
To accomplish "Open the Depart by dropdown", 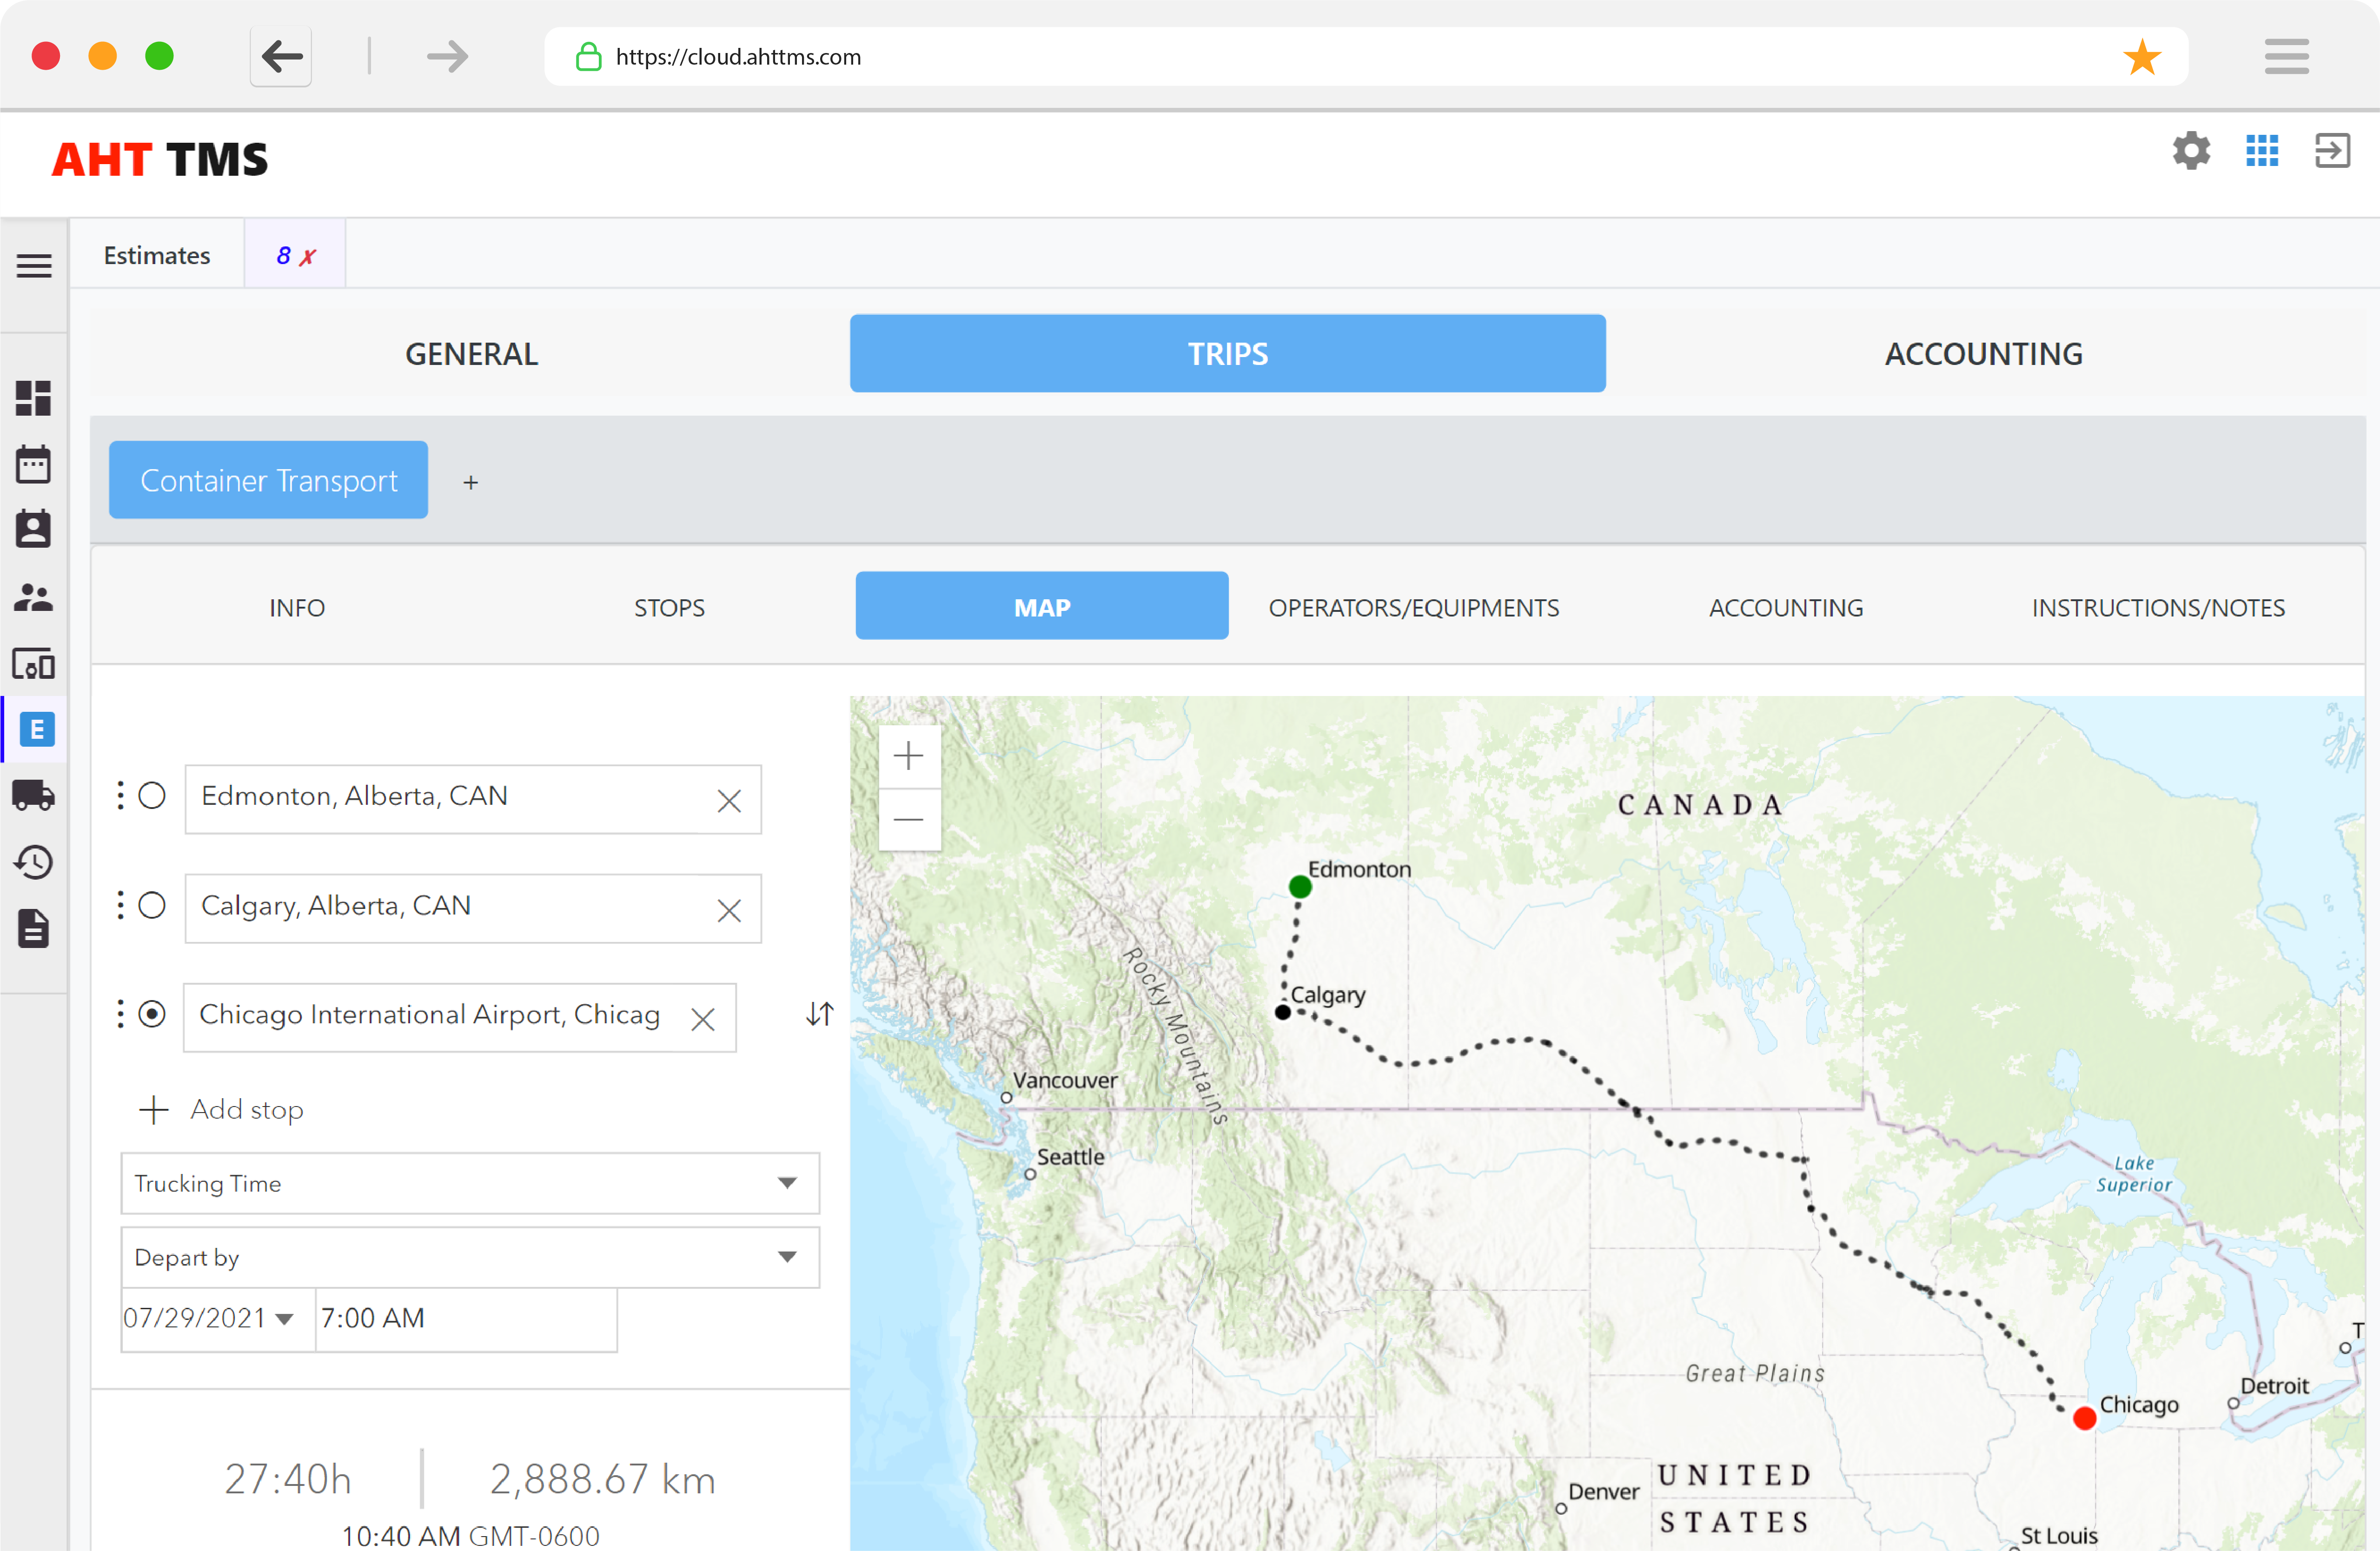I will 470,1258.
